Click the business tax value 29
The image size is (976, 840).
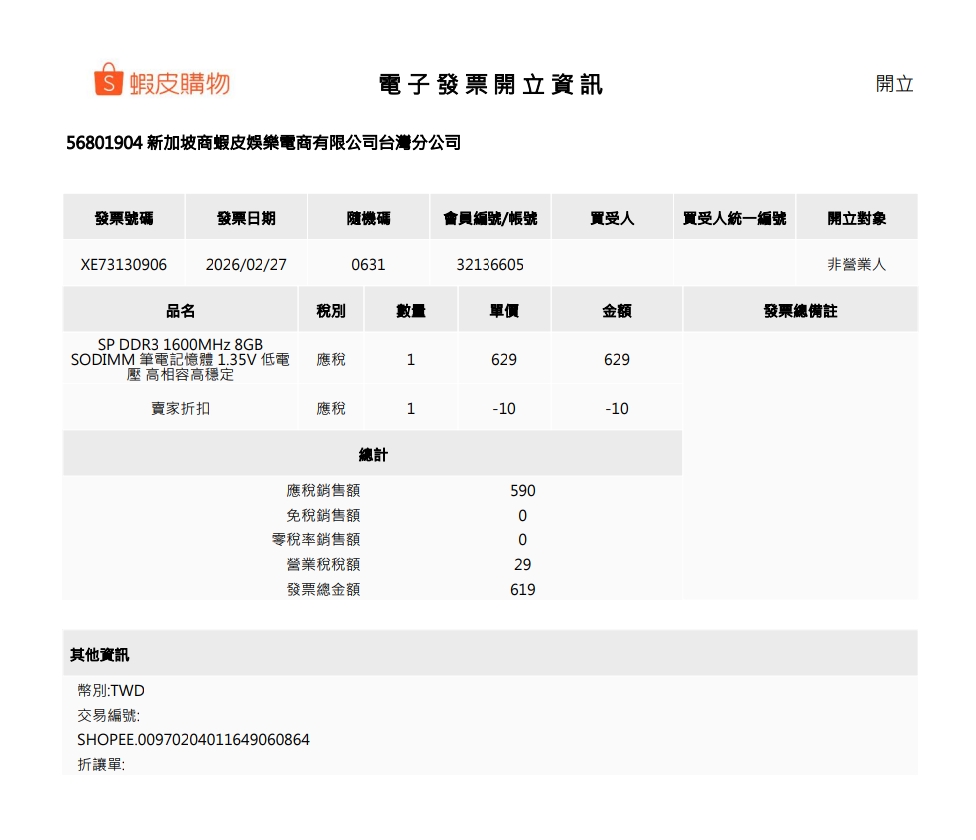coord(523,565)
